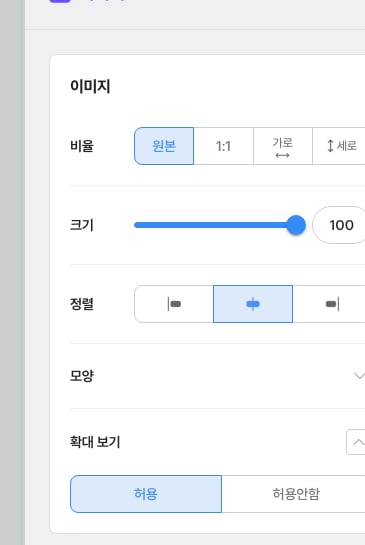Select 허용 for zoom view
This screenshot has height=545, width=365.
click(x=146, y=494)
